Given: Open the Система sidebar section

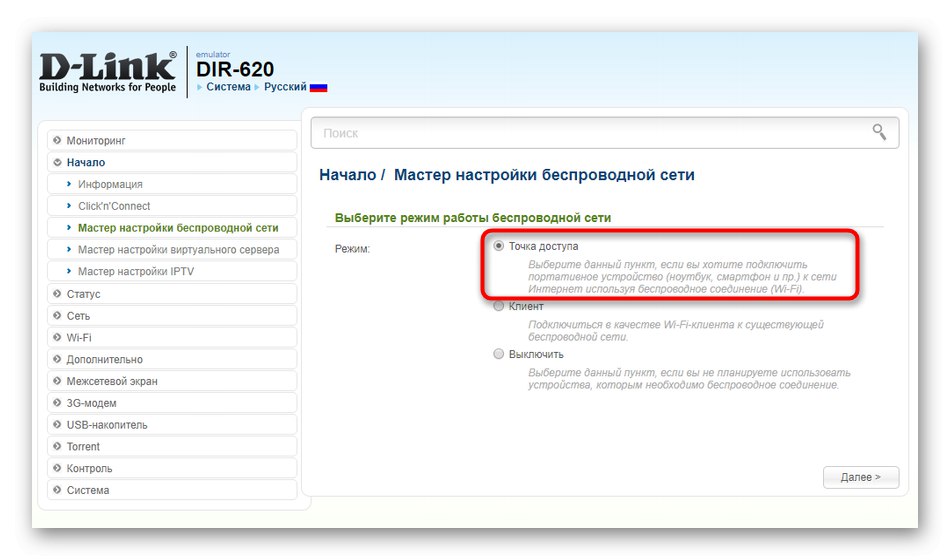Looking at the screenshot, I should pos(172,490).
